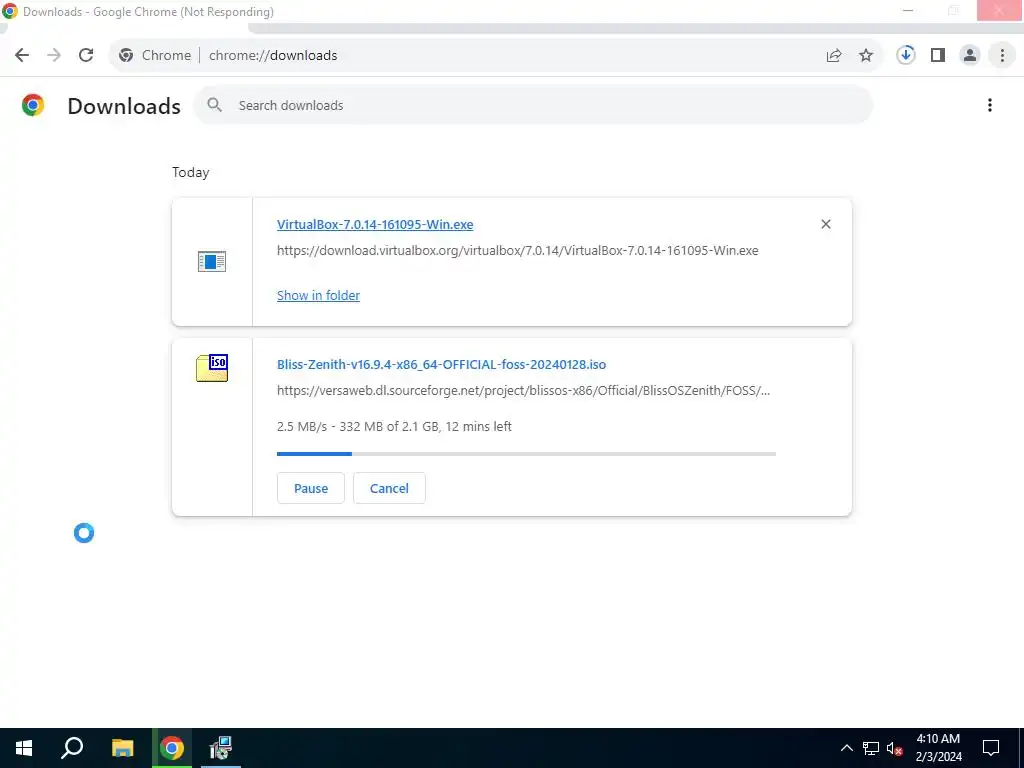Click the download speed status text

coord(394,426)
